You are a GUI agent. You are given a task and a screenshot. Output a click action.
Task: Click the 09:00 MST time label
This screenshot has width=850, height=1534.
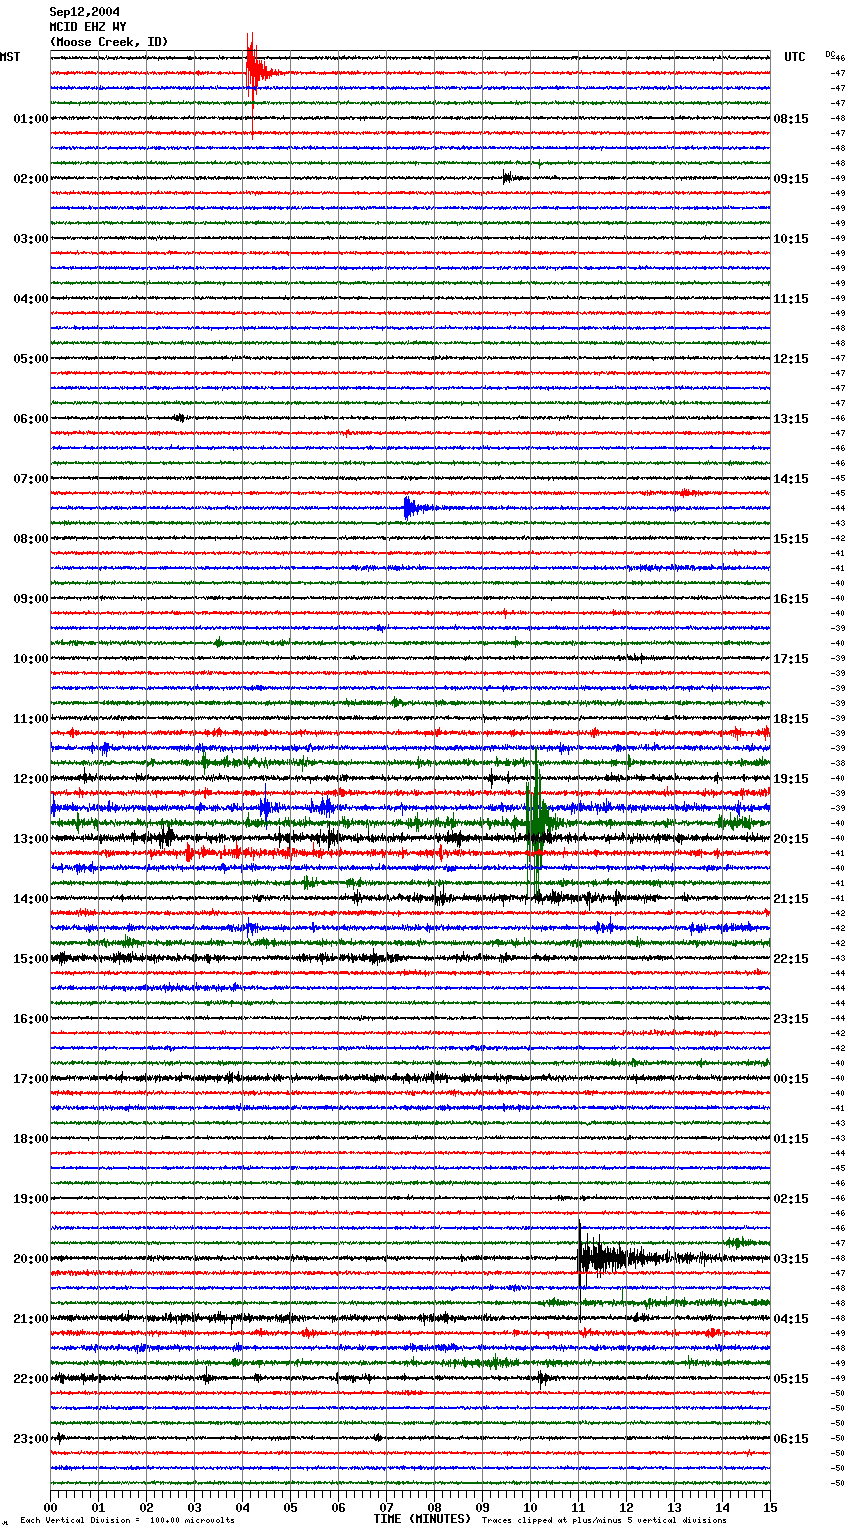coord(30,599)
